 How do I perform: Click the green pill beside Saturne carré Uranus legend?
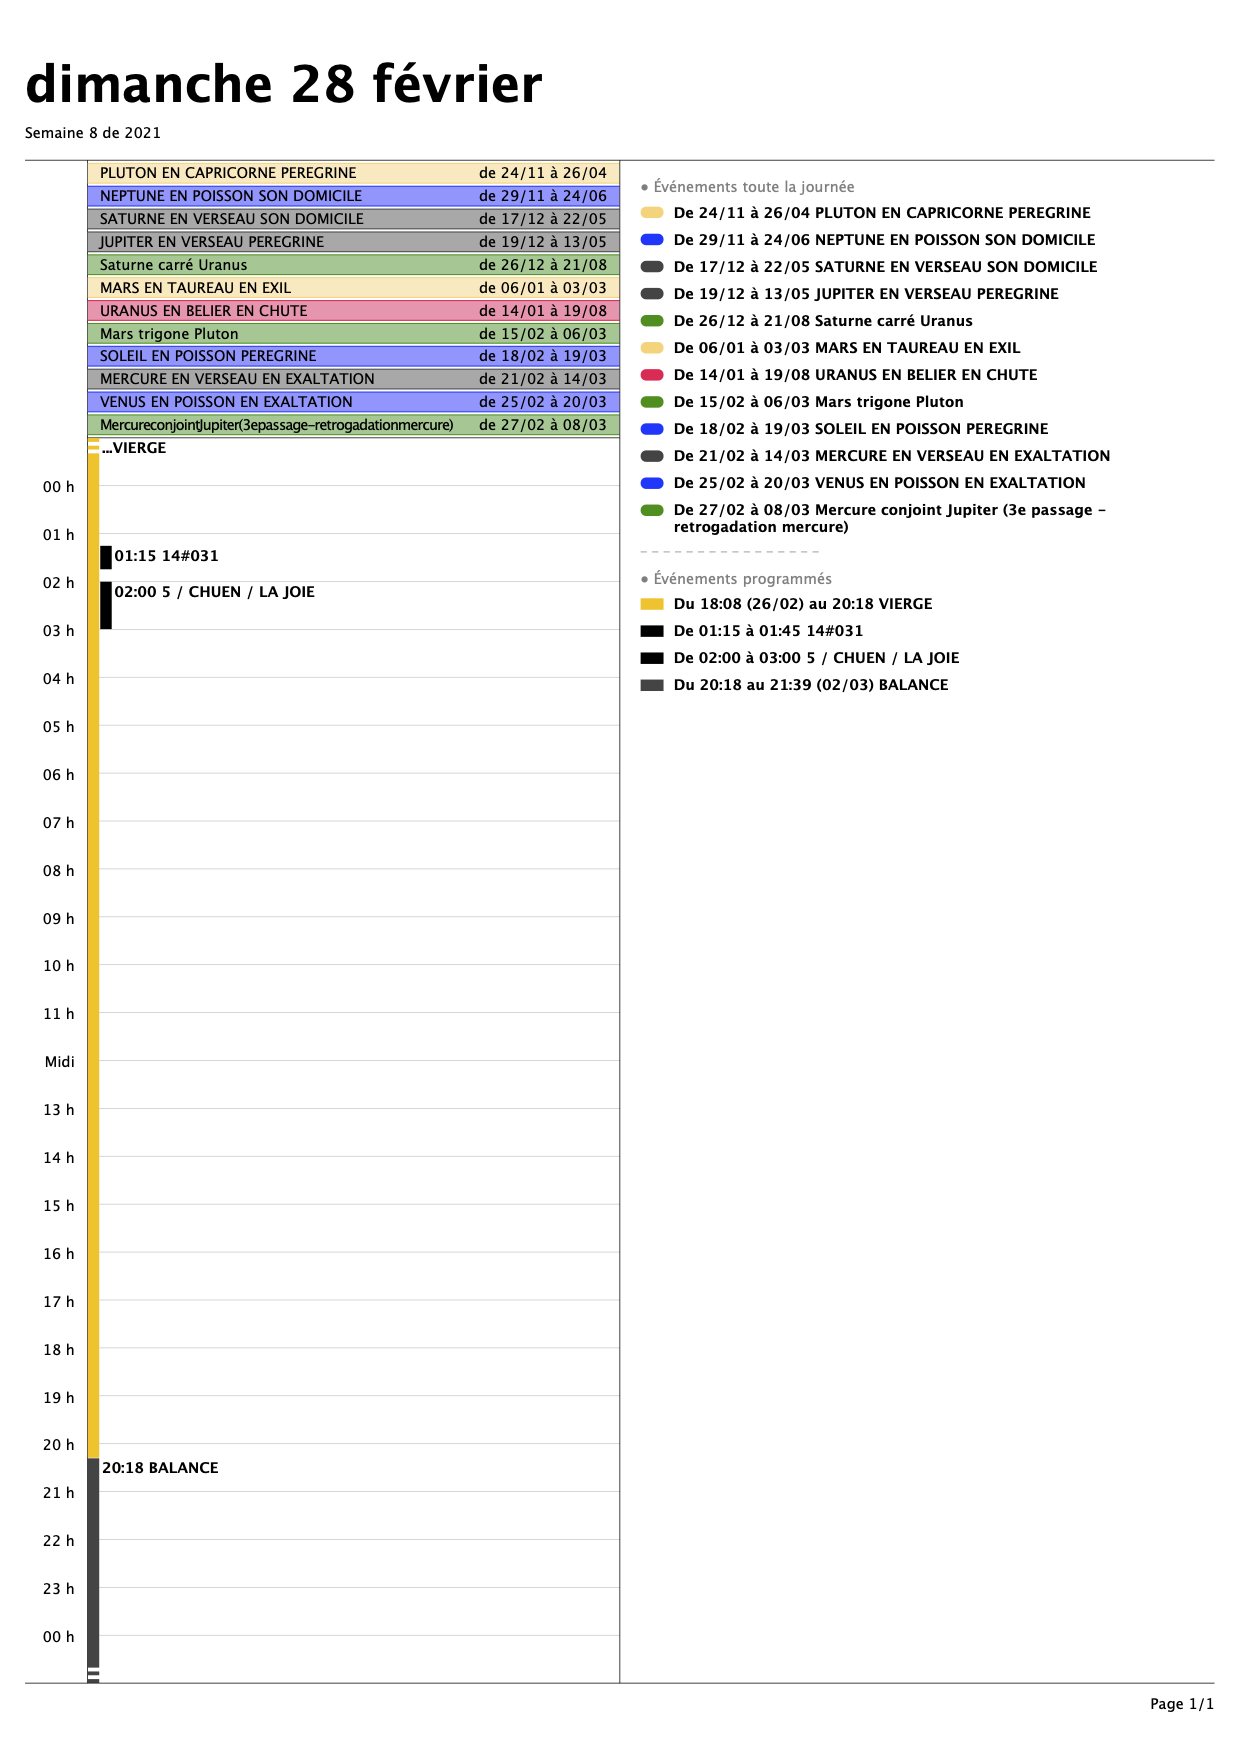652,321
